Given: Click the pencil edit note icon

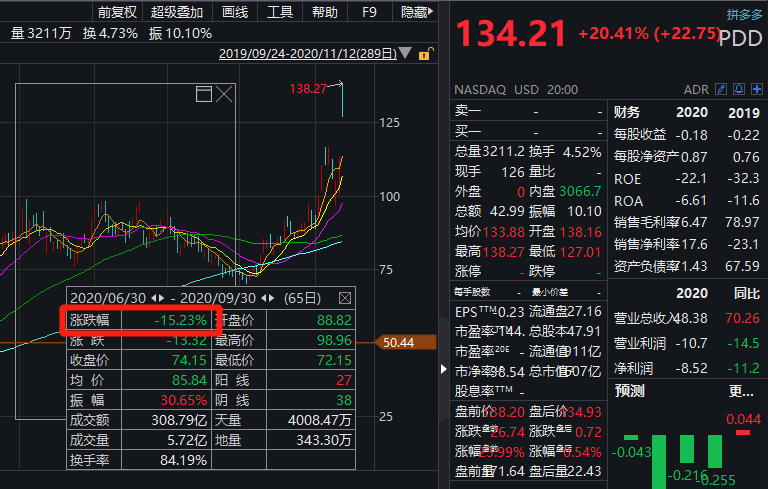Looking at the screenshot, I should pos(721,89).
